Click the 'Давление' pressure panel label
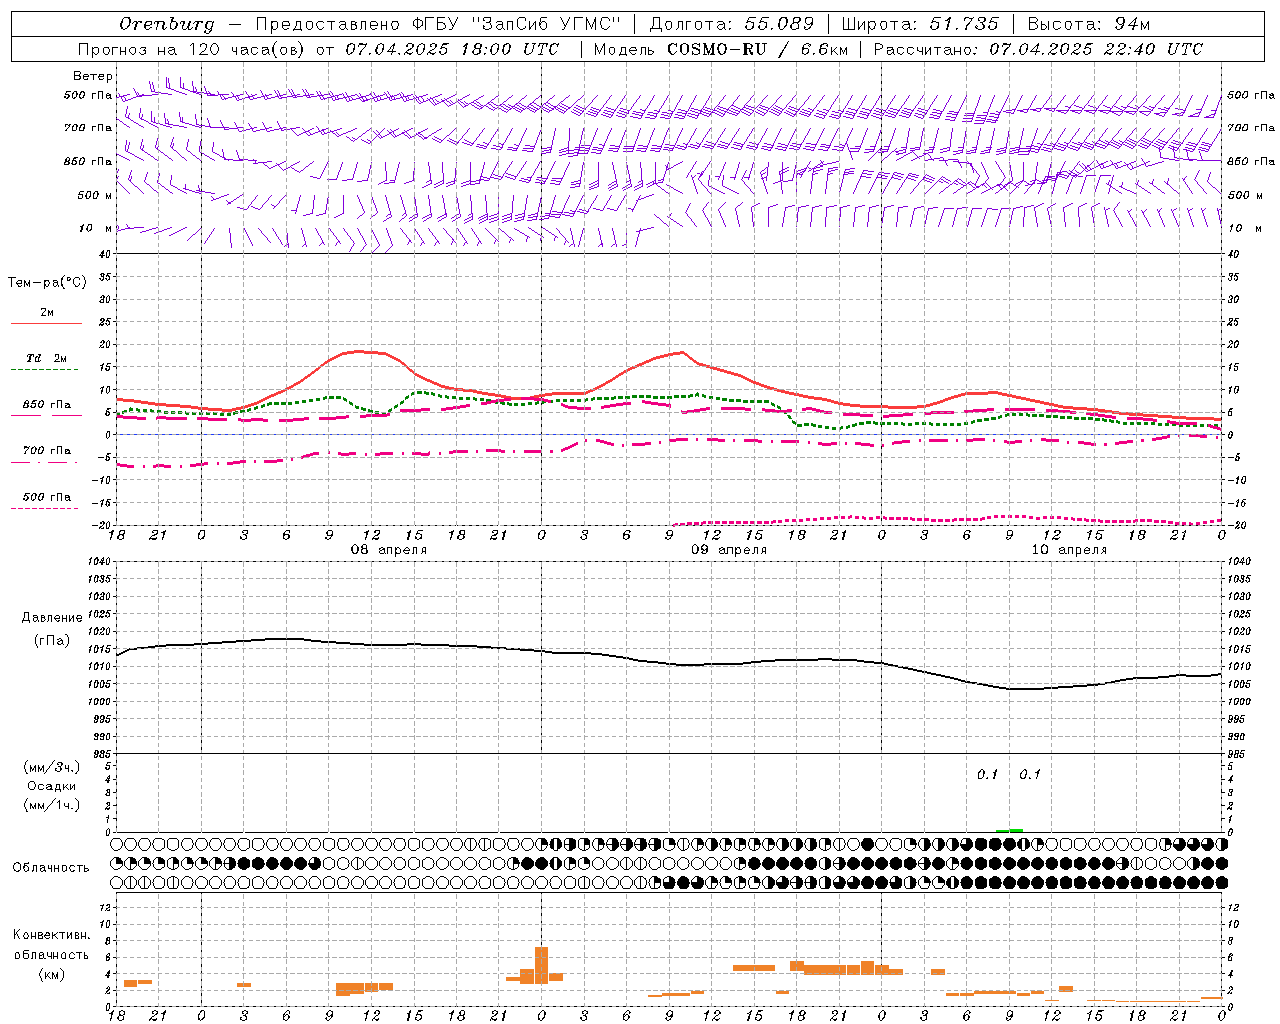 [x=52, y=618]
